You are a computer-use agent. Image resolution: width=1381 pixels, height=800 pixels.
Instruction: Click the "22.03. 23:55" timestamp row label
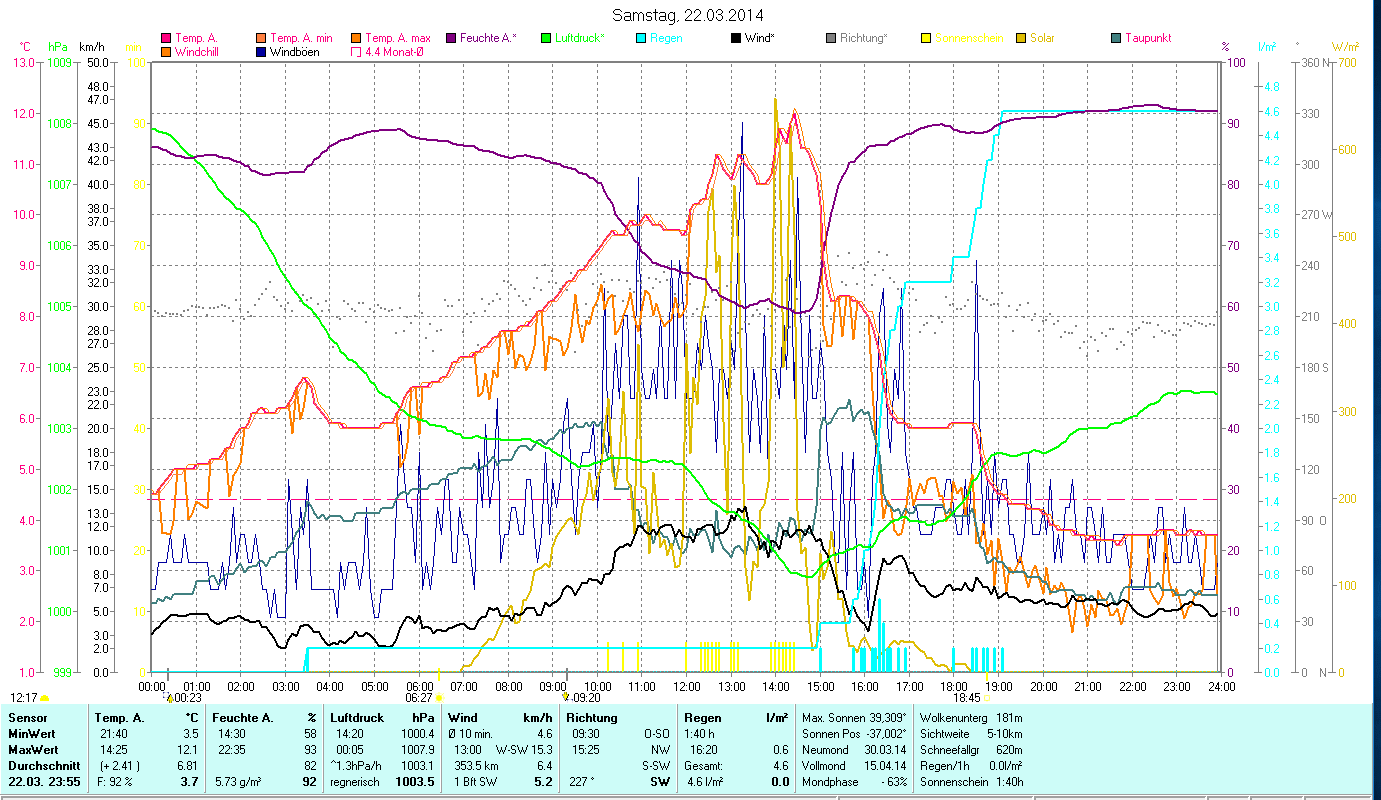pyautogui.click(x=44, y=782)
